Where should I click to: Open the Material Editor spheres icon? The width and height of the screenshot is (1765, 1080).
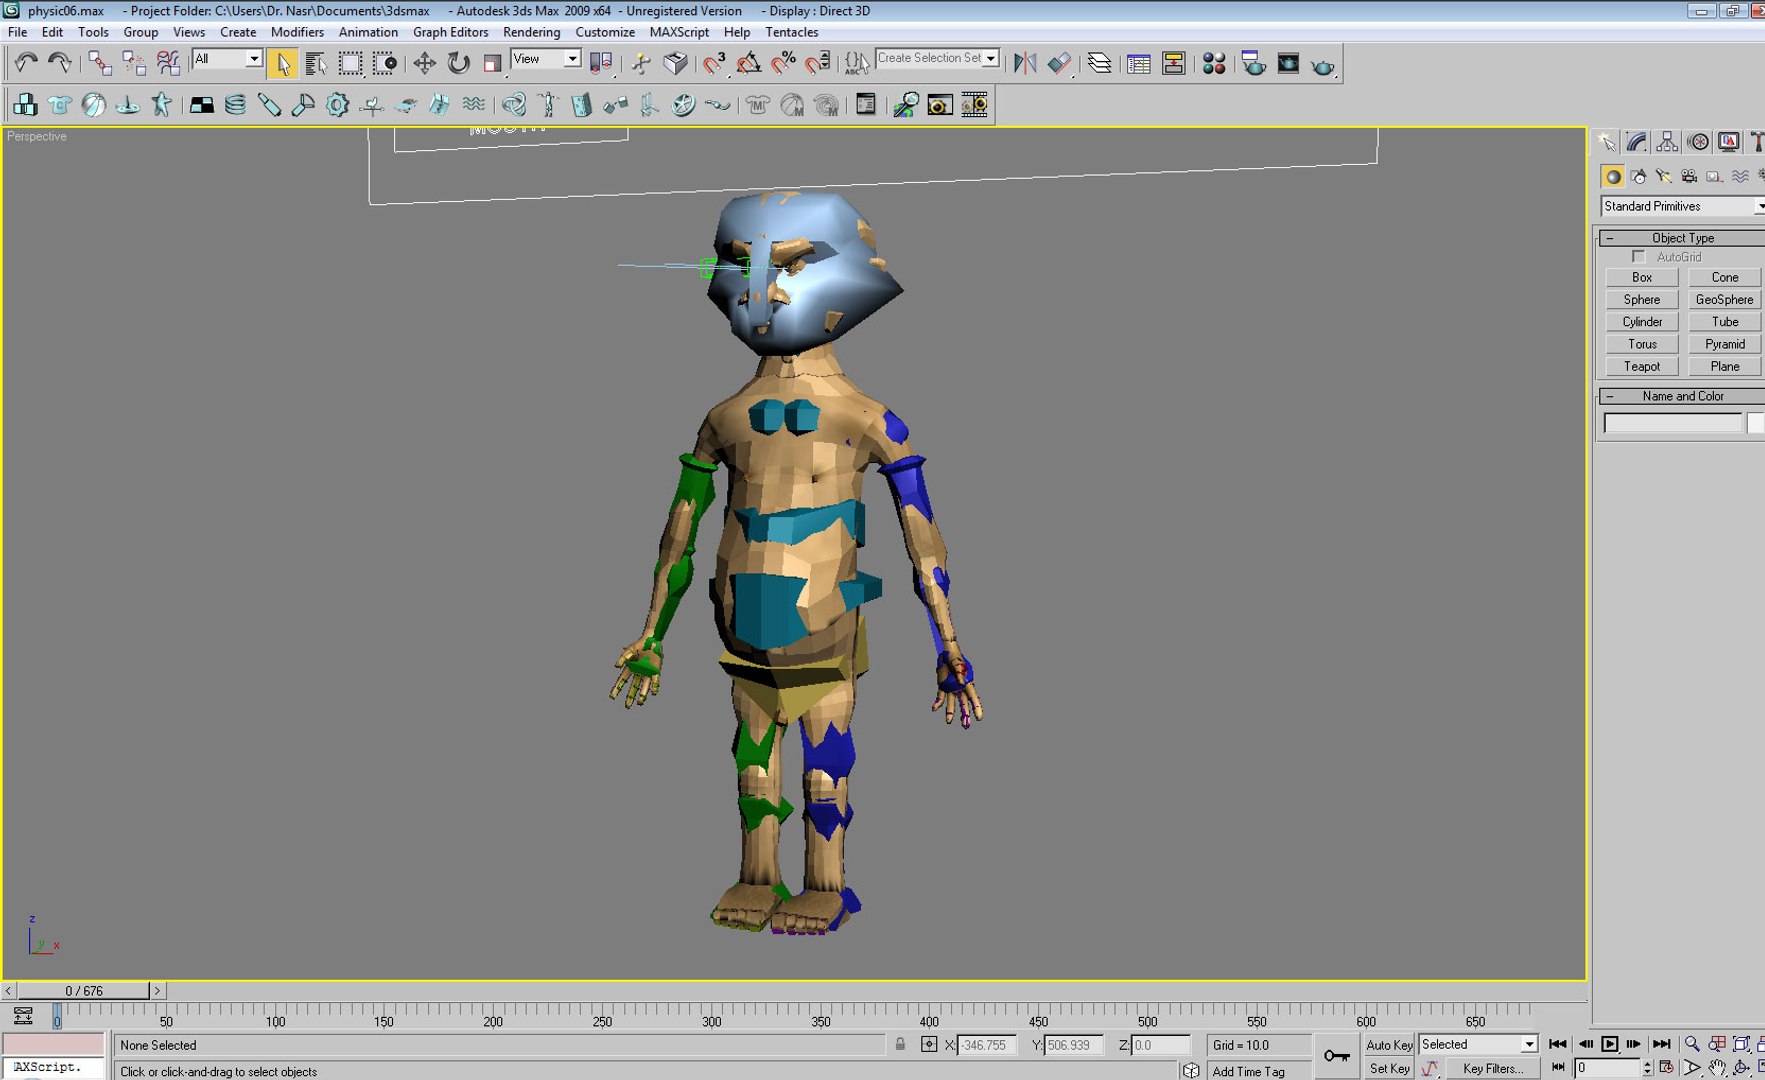pos(1214,64)
